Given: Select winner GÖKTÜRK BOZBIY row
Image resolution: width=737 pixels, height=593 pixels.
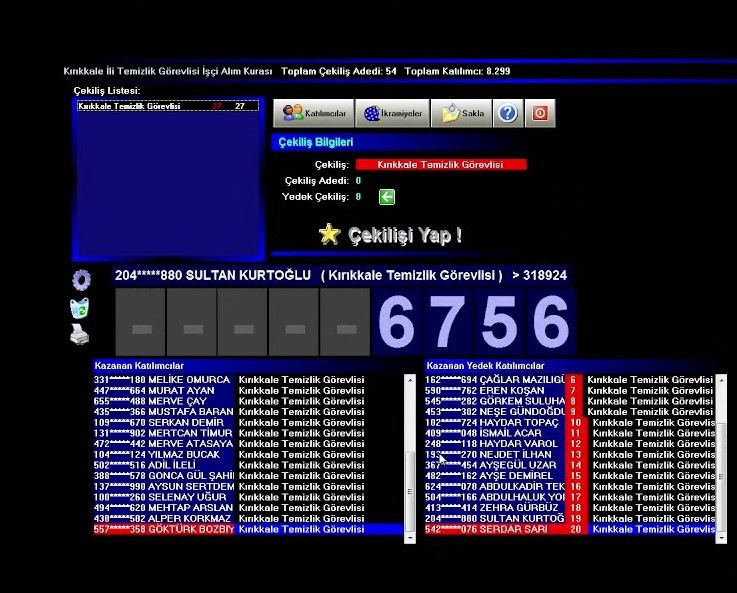Looking at the screenshot, I should pyautogui.click(x=248, y=529).
